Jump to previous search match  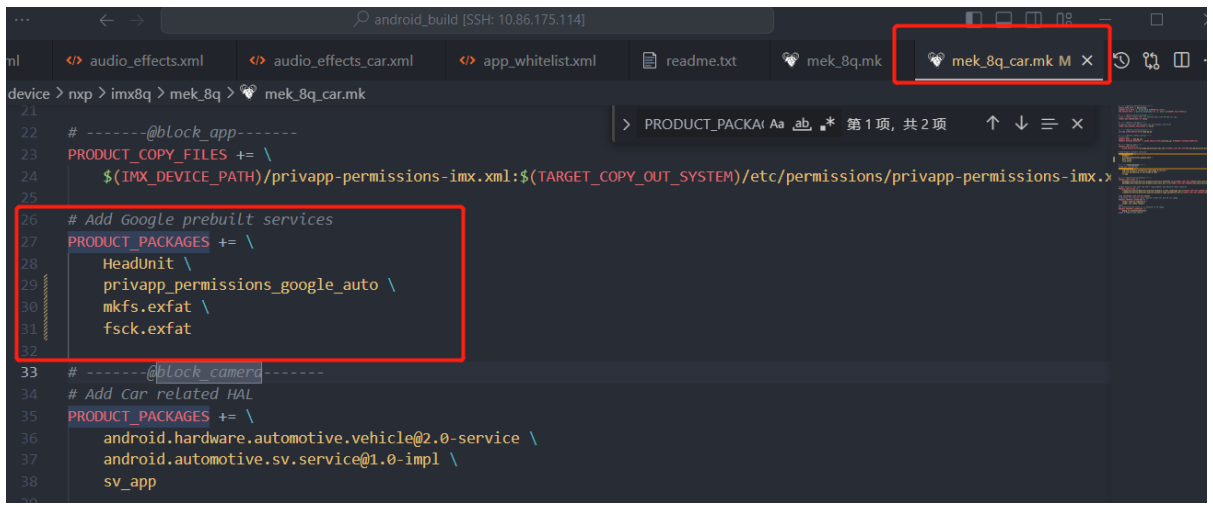pyautogui.click(x=992, y=124)
